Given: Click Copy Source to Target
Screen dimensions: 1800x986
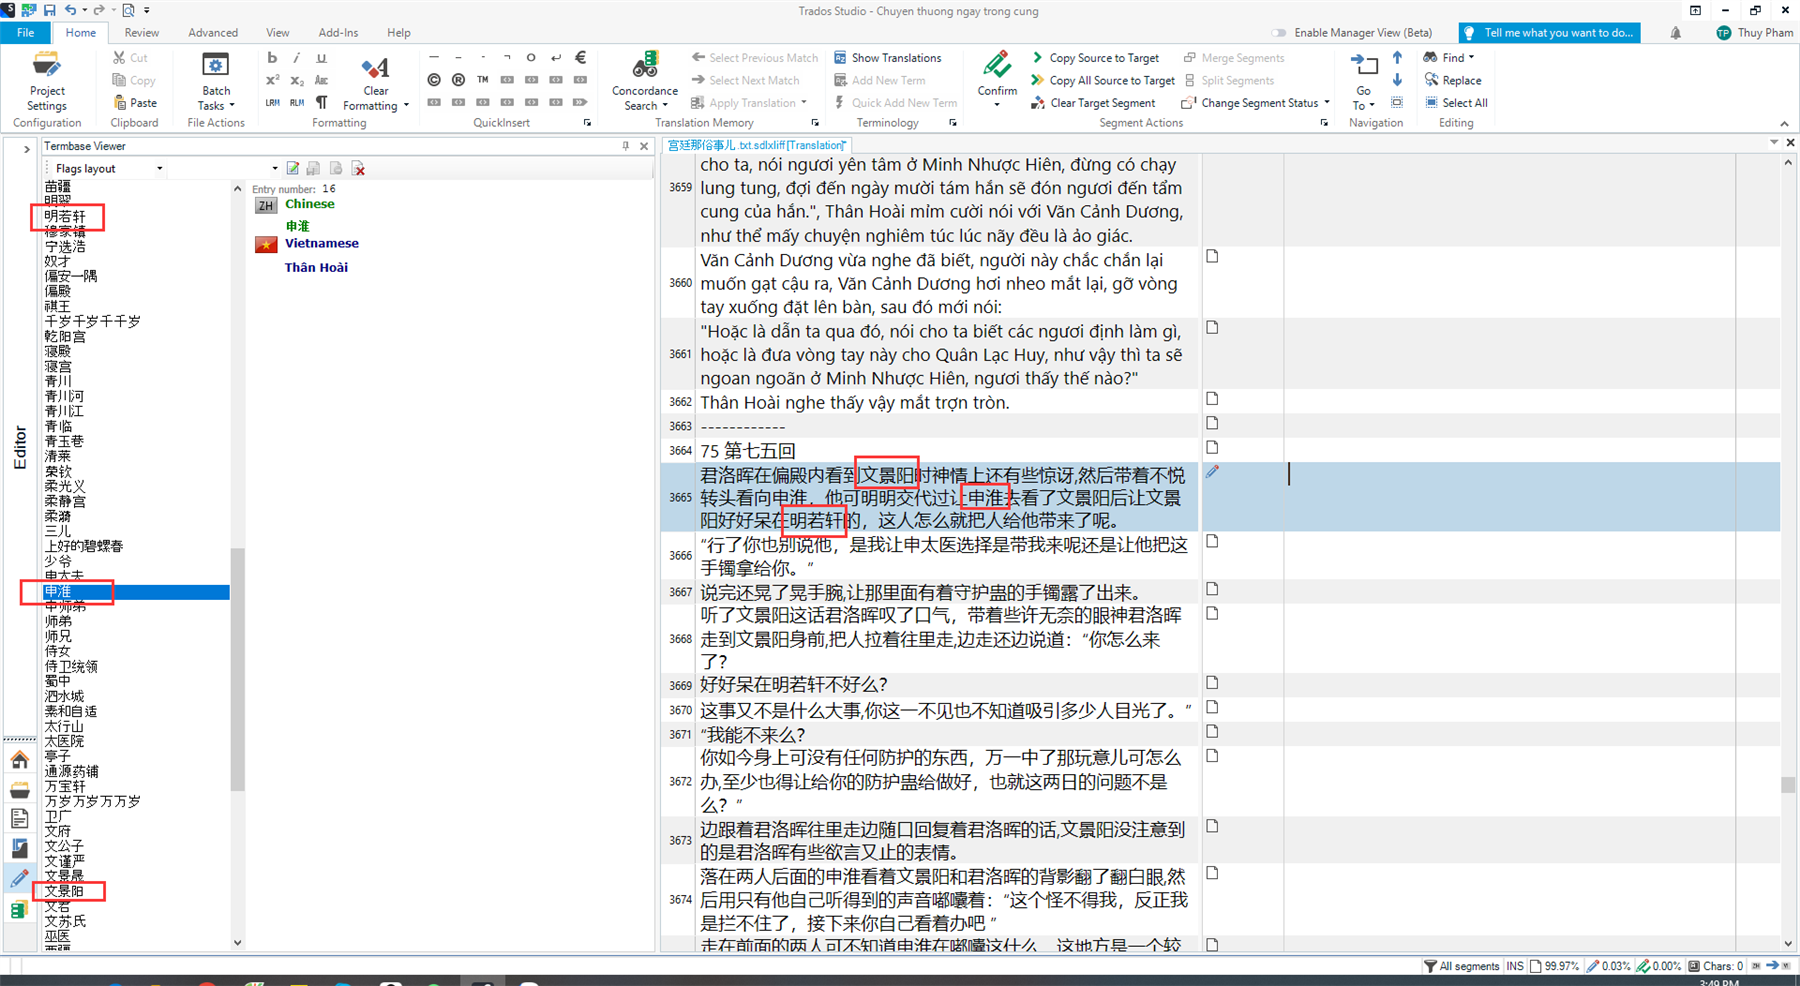Looking at the screenshot, I should 1095,58.
